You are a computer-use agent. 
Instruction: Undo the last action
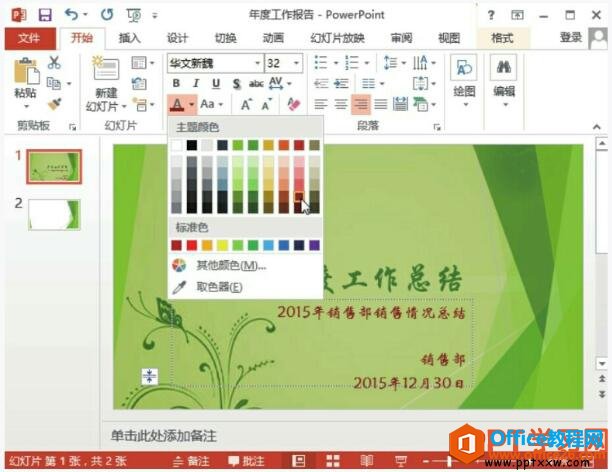tap(71, 15)
